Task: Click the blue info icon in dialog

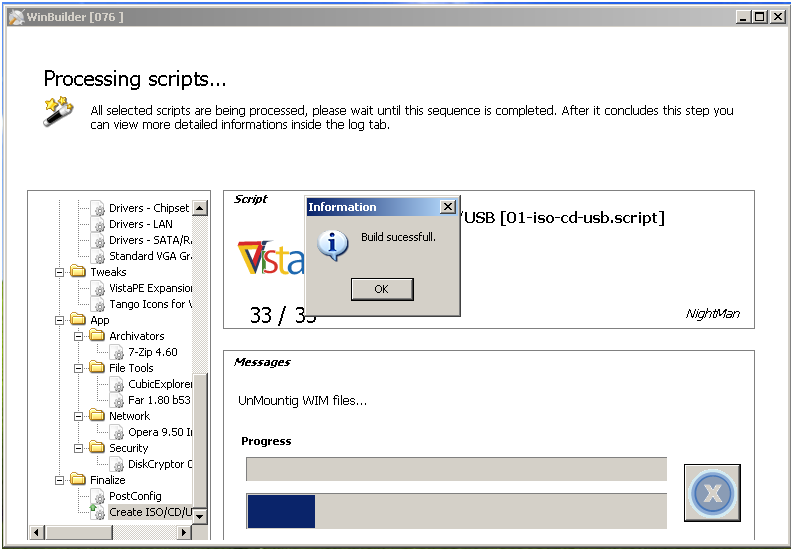Action: point(332,245)
